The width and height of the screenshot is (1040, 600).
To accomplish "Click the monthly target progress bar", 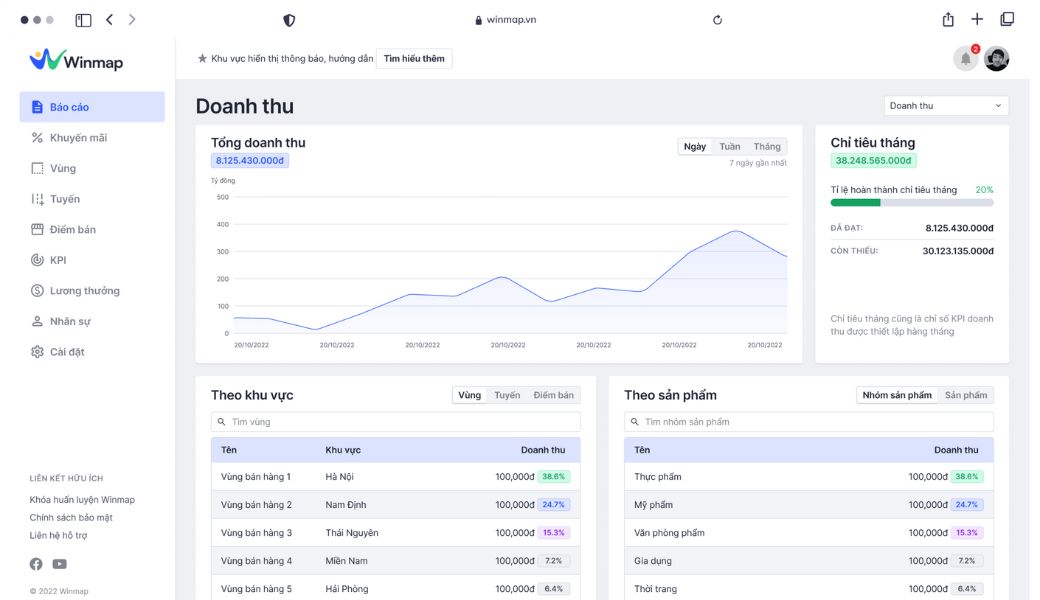I will point(912,203).
